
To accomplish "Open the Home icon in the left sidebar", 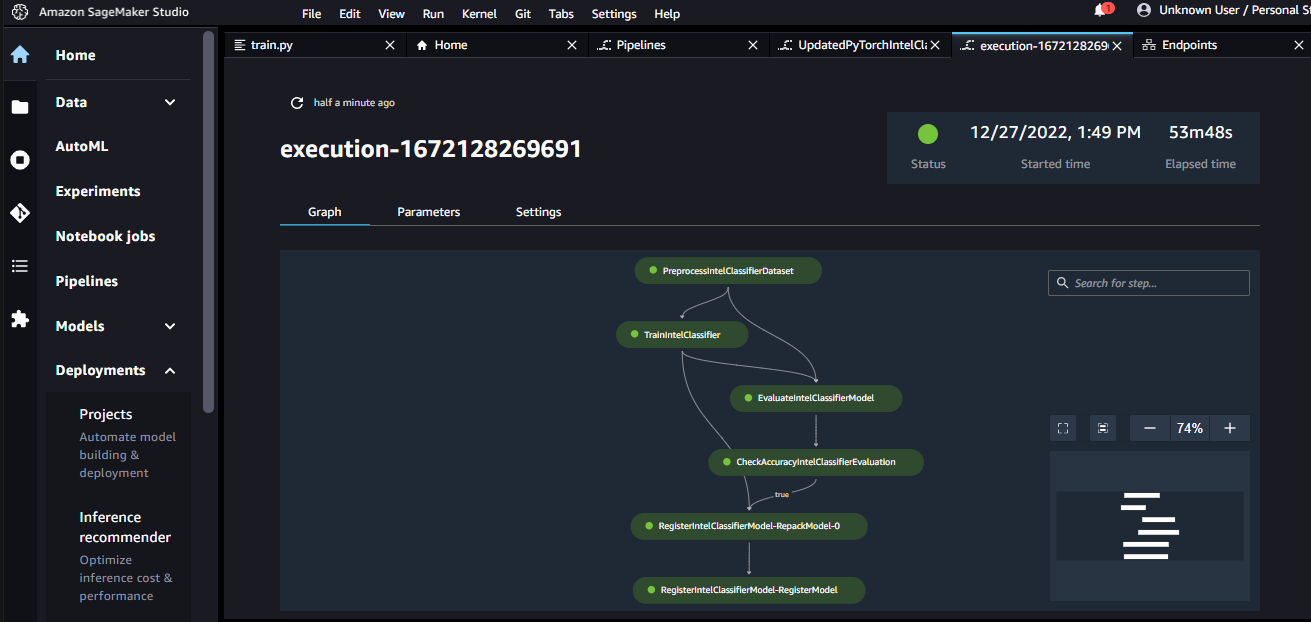I will coord(20,54).
